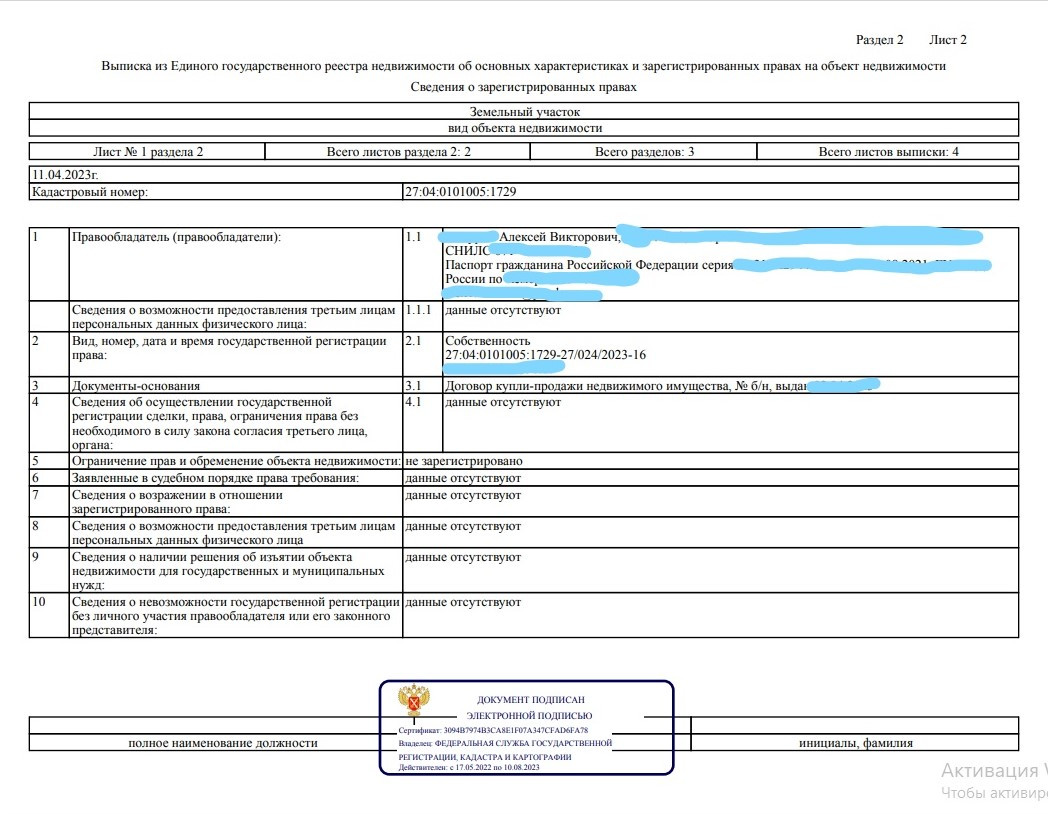
Task: Click 'Всего листов раздела 2: 2' cell
Action: point(398,152)
